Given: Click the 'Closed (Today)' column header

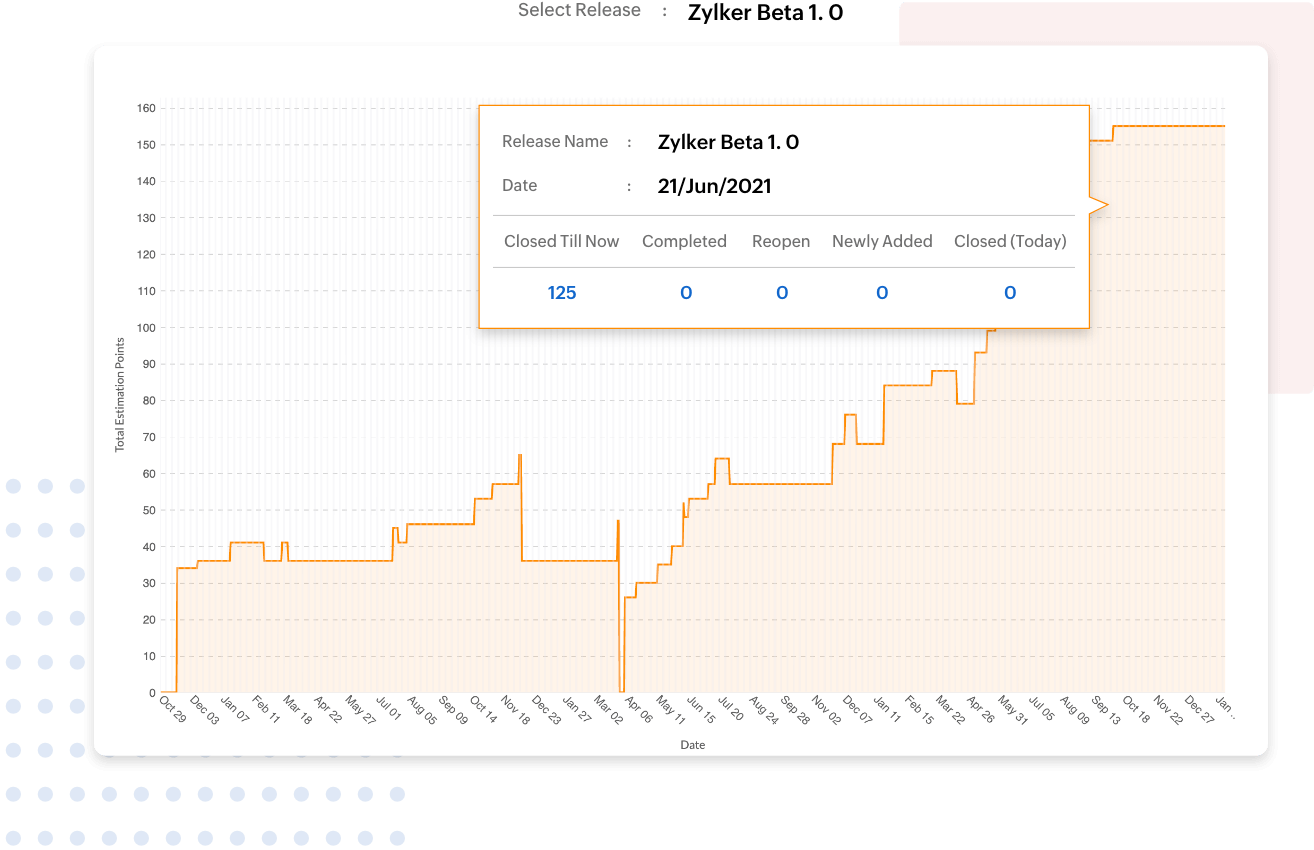Looking at the screenshot, I should (1010, 241).
